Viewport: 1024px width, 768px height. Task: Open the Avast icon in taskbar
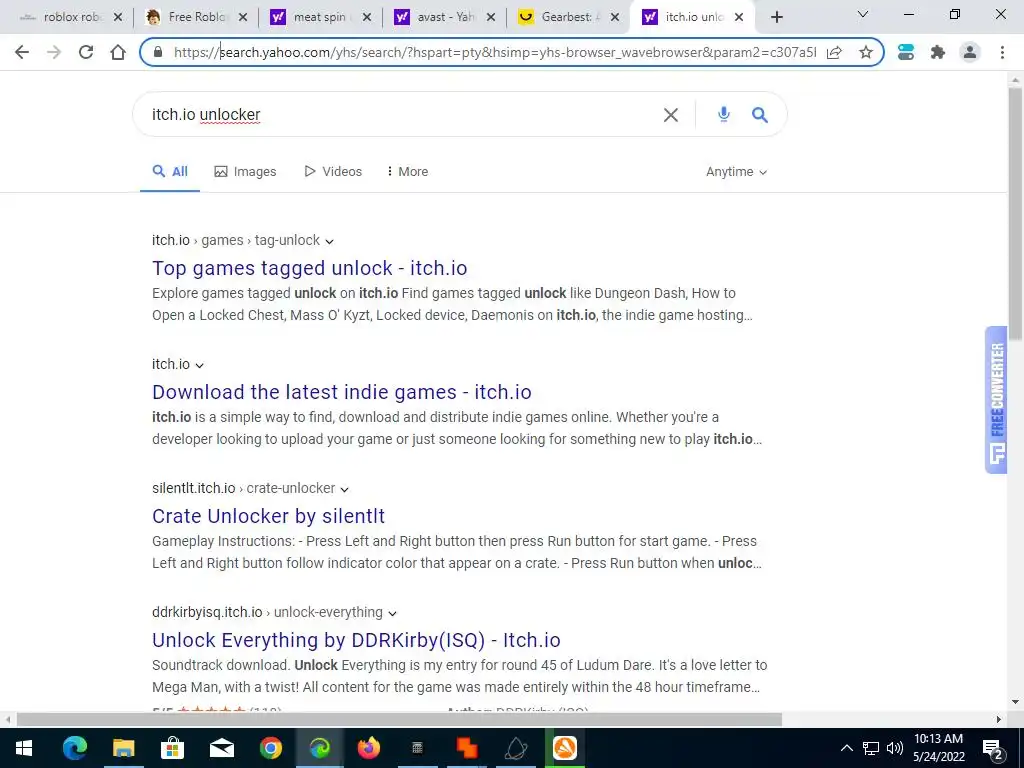click(x=565, y=748)
